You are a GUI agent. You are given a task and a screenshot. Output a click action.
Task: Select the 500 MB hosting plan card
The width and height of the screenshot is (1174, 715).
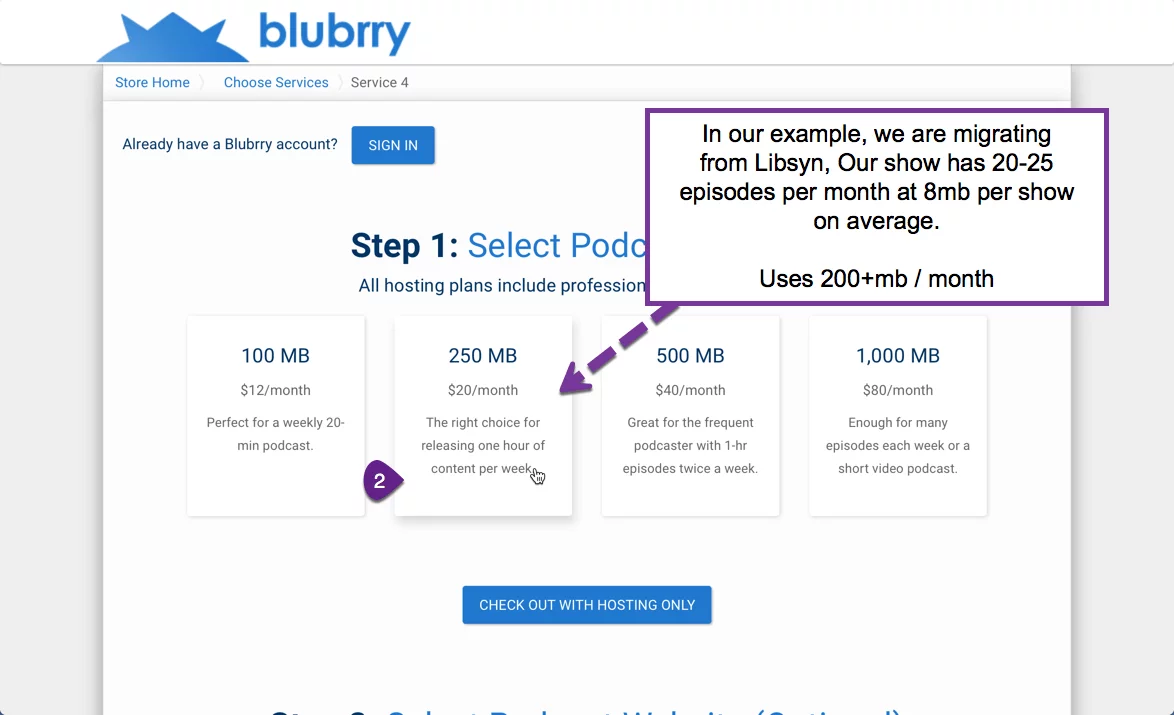(x=690, y=416)
